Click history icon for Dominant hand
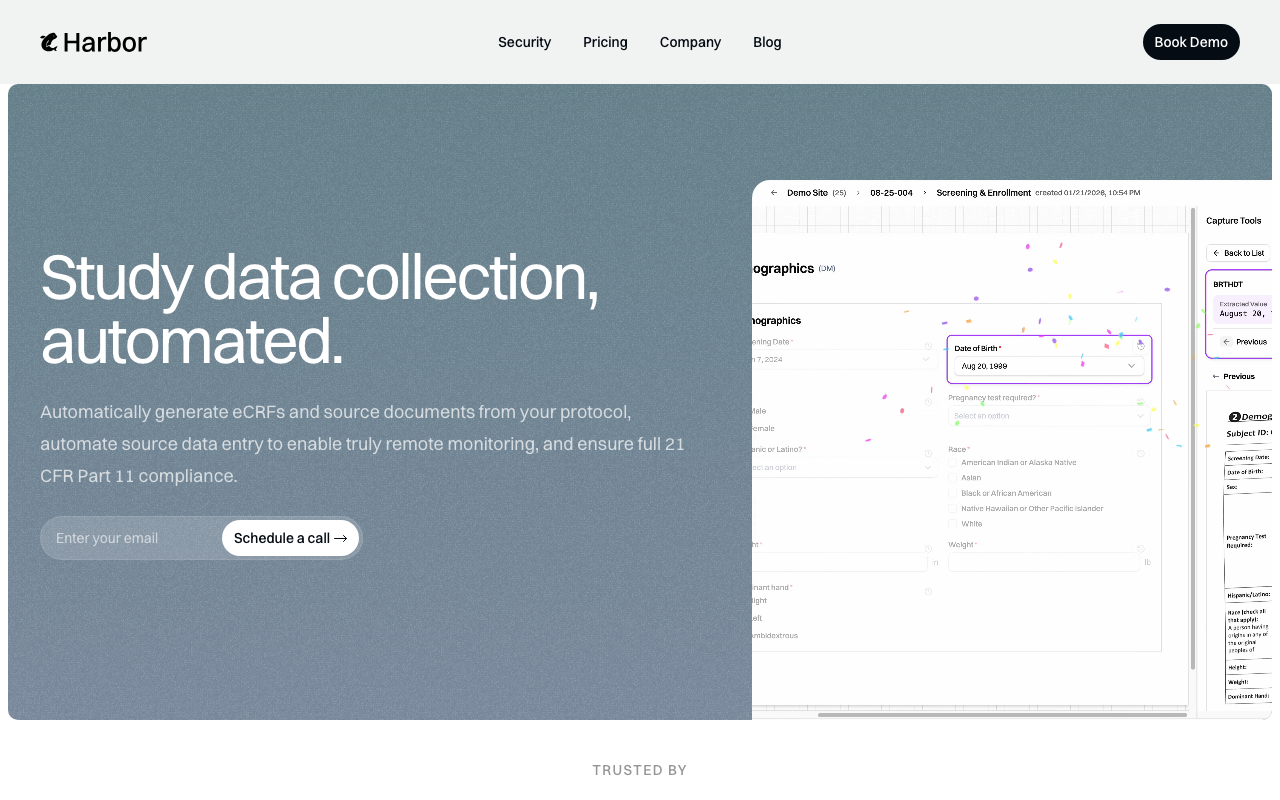Image resolution: width=1280 pixels, height=800 pixels. point(928,591)
